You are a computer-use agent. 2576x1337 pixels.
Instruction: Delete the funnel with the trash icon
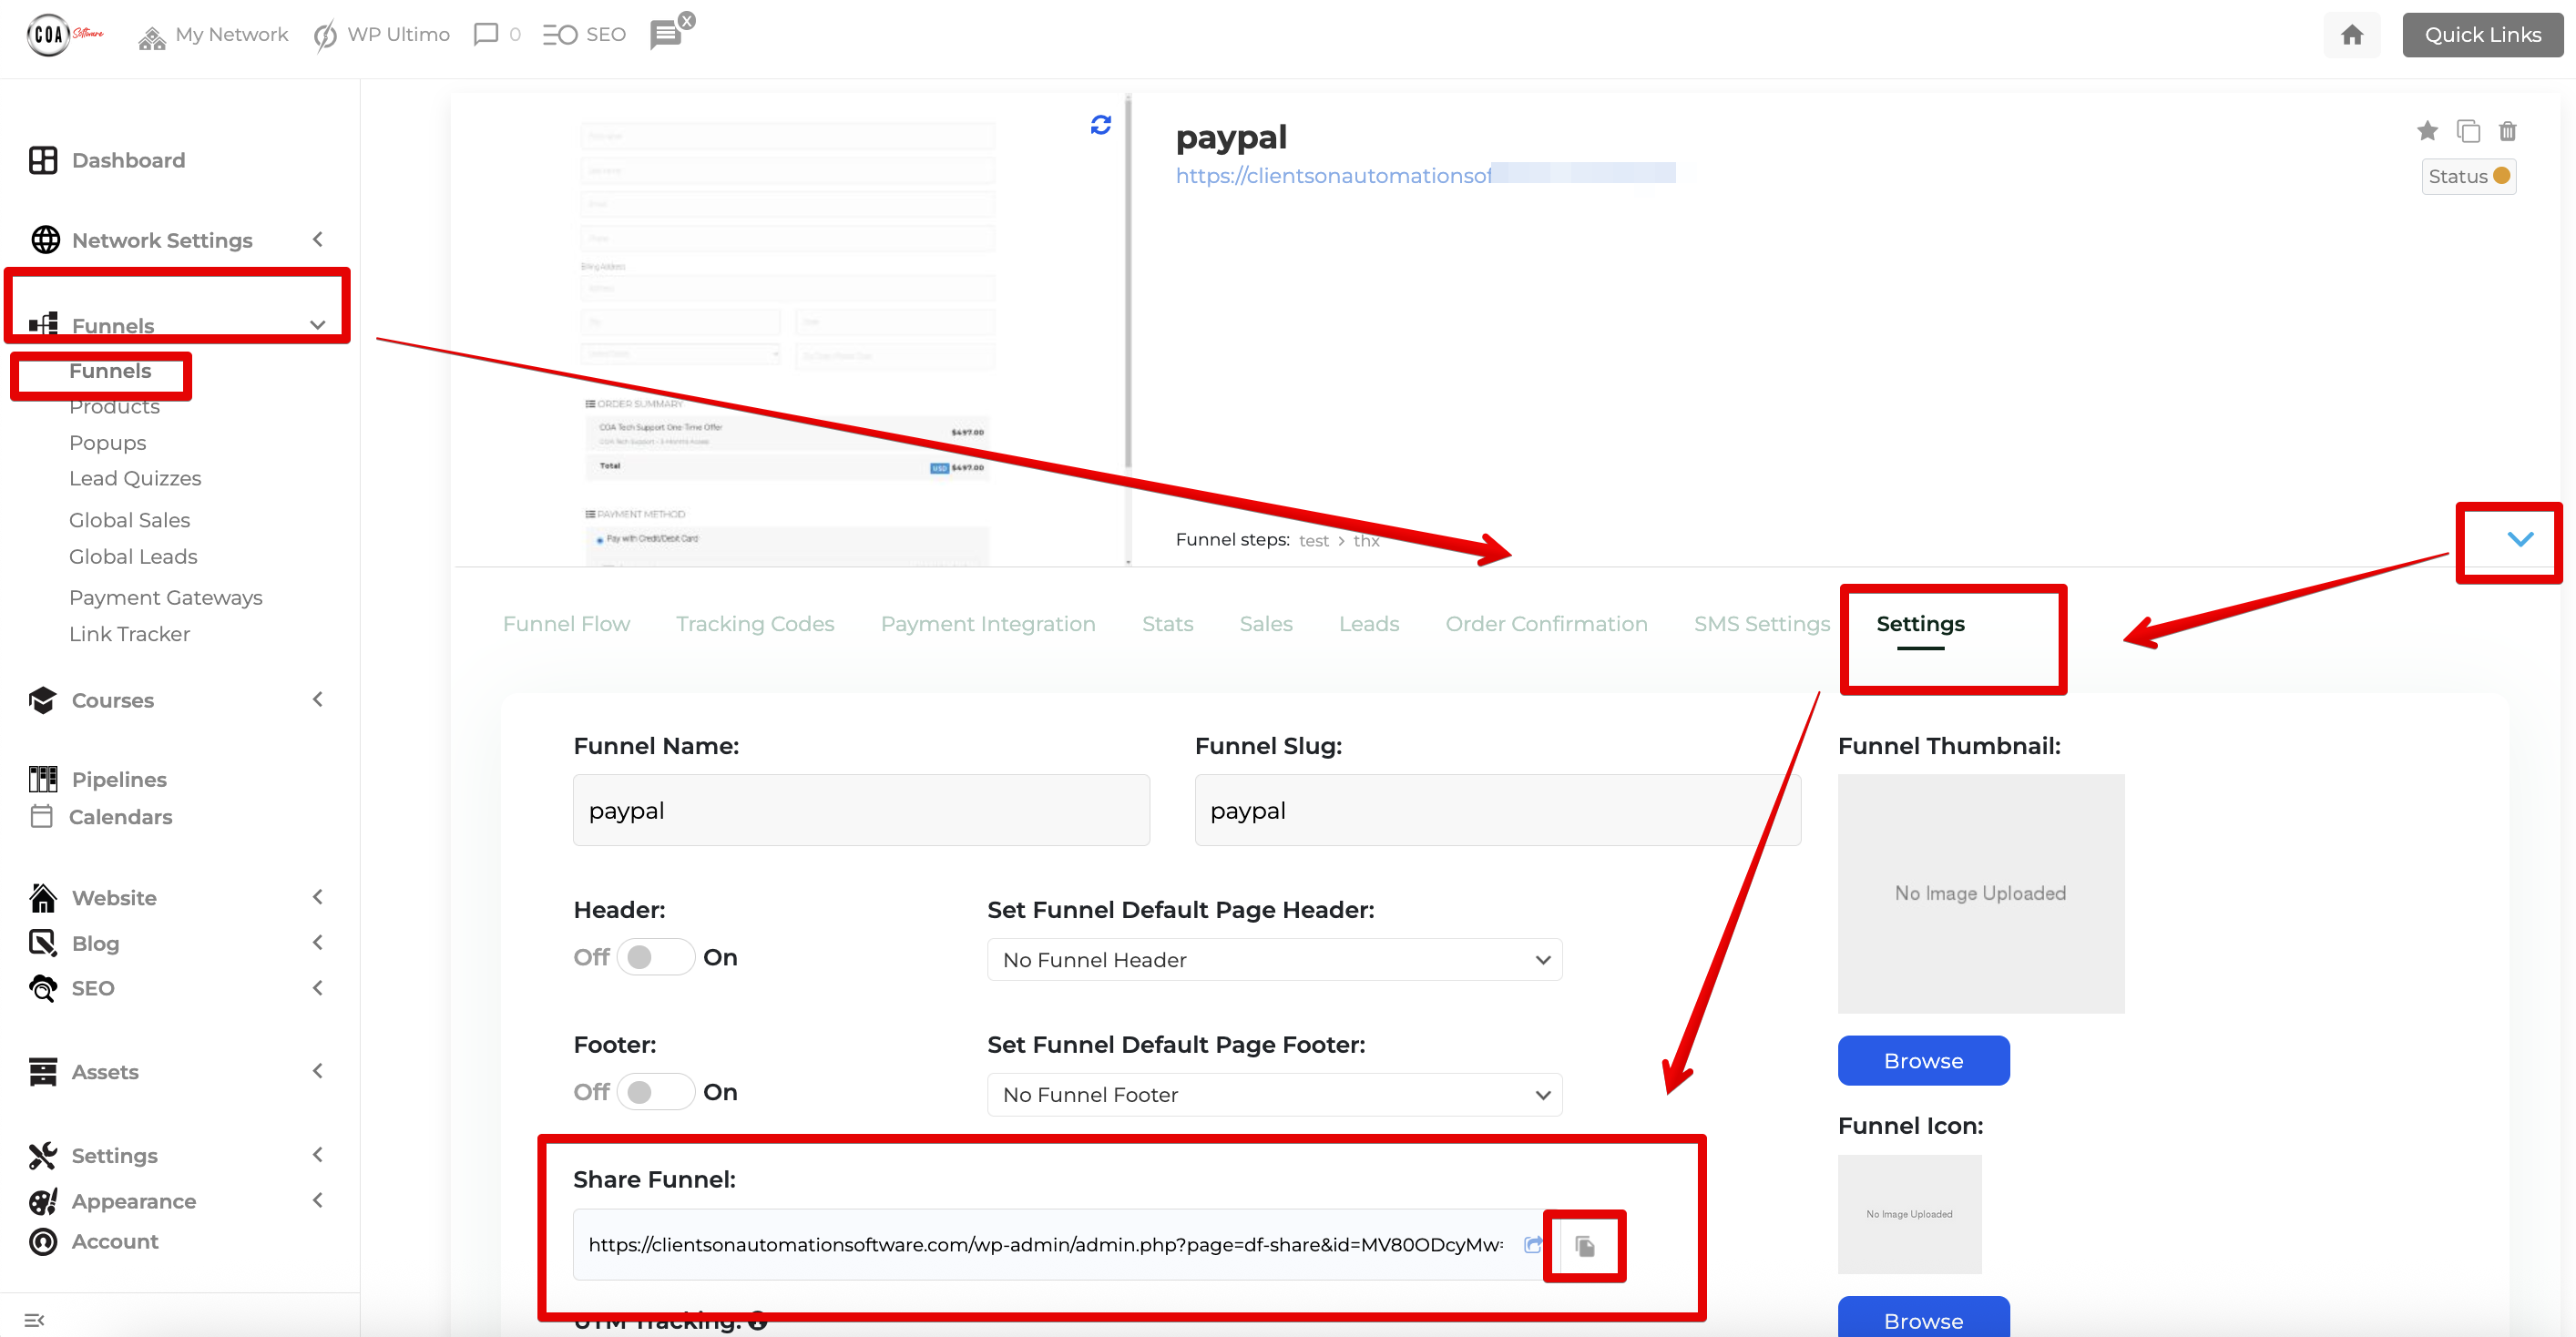pyautogui.click(x=2508, y=131)
